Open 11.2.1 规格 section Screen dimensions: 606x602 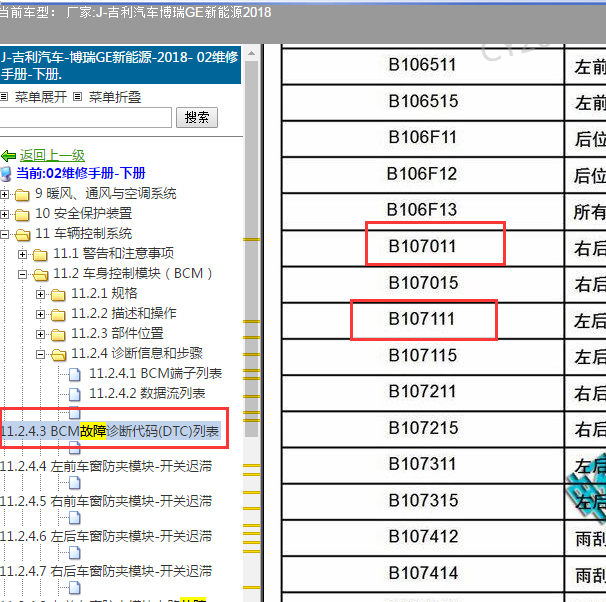[104, 294]
